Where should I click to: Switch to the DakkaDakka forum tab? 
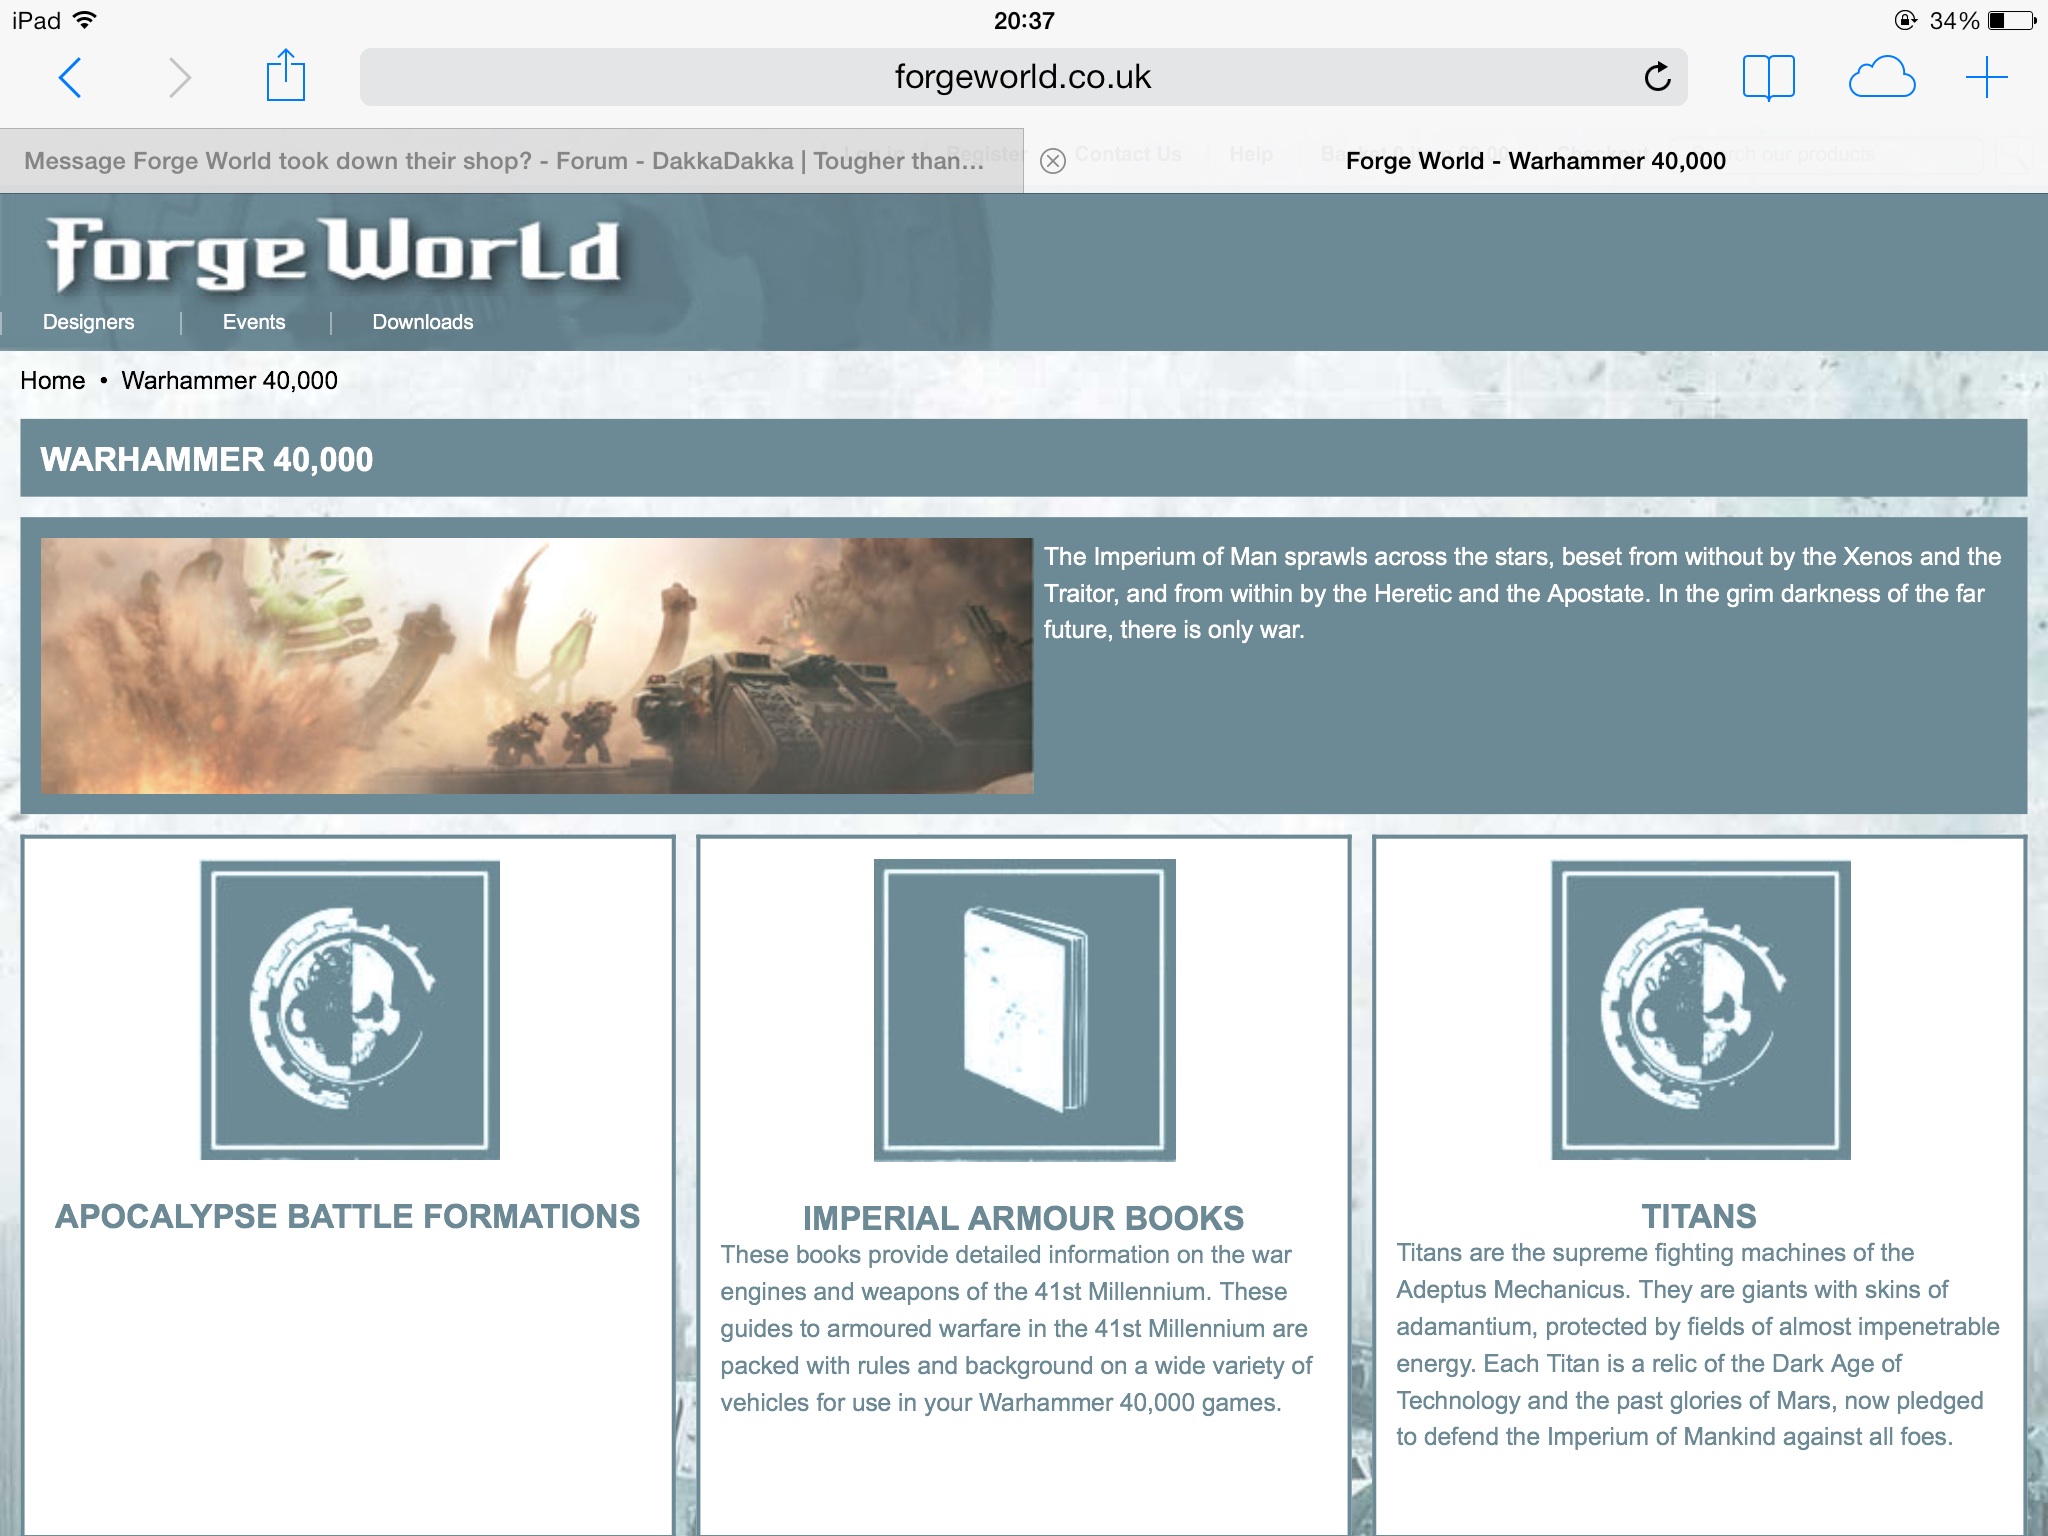[511, 160]
